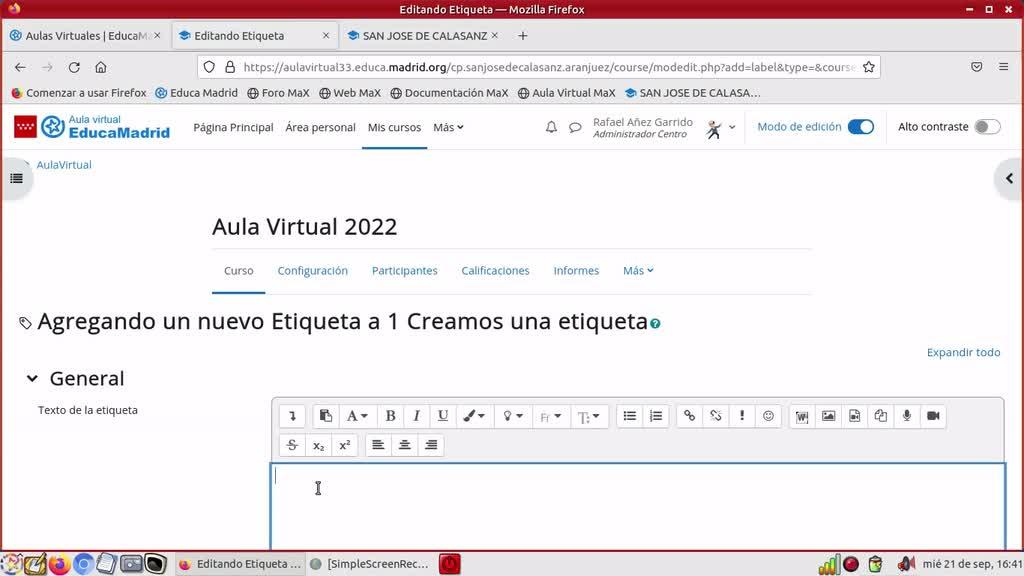Open the SimpleScreenRecorder taskbar entry

click(x=370, y=564)
